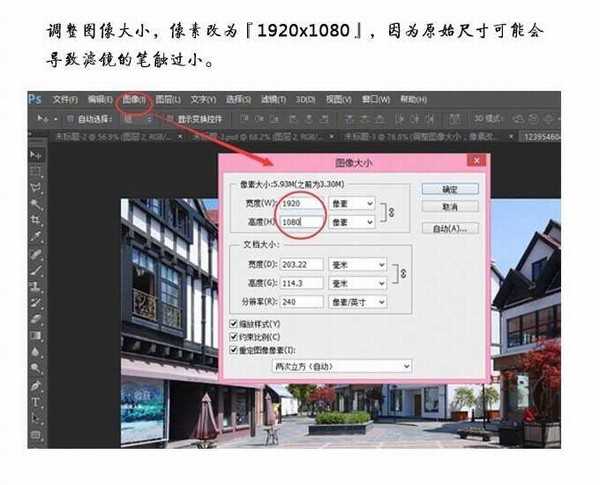Activate the Eyedropper tool
600x485 pixels.
point(36,237)
